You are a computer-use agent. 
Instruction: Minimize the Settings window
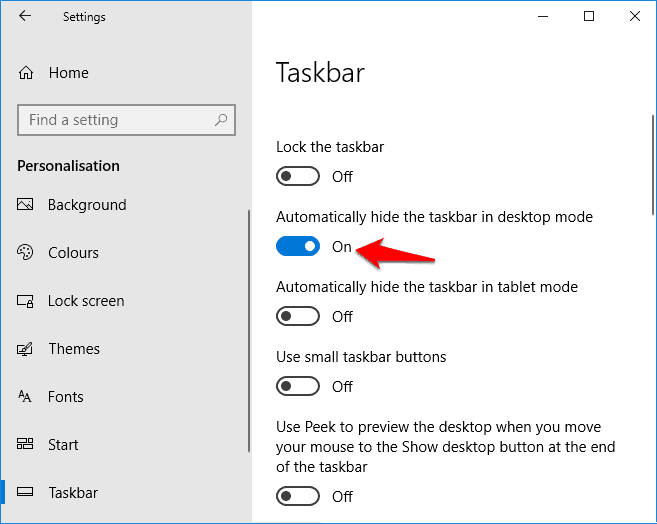tap(543, 16)
